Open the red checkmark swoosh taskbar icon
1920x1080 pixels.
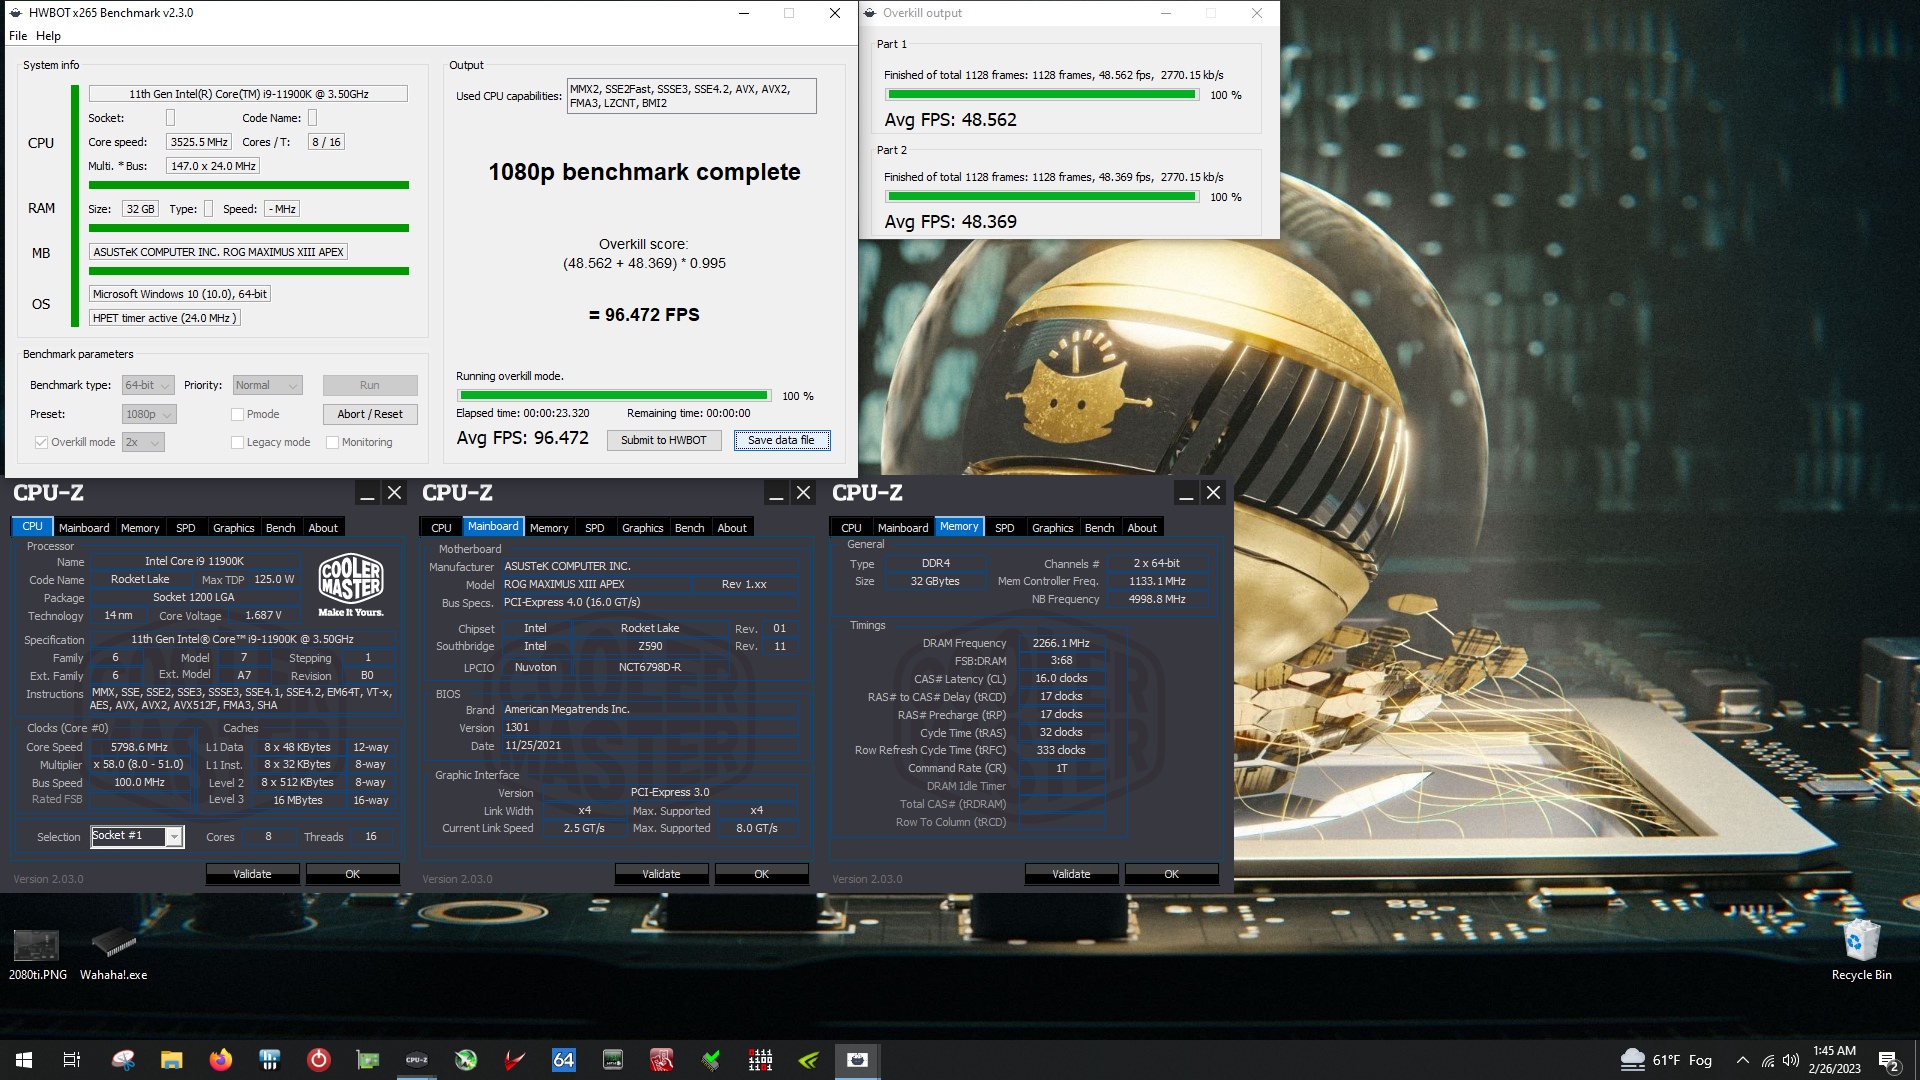515,1060
